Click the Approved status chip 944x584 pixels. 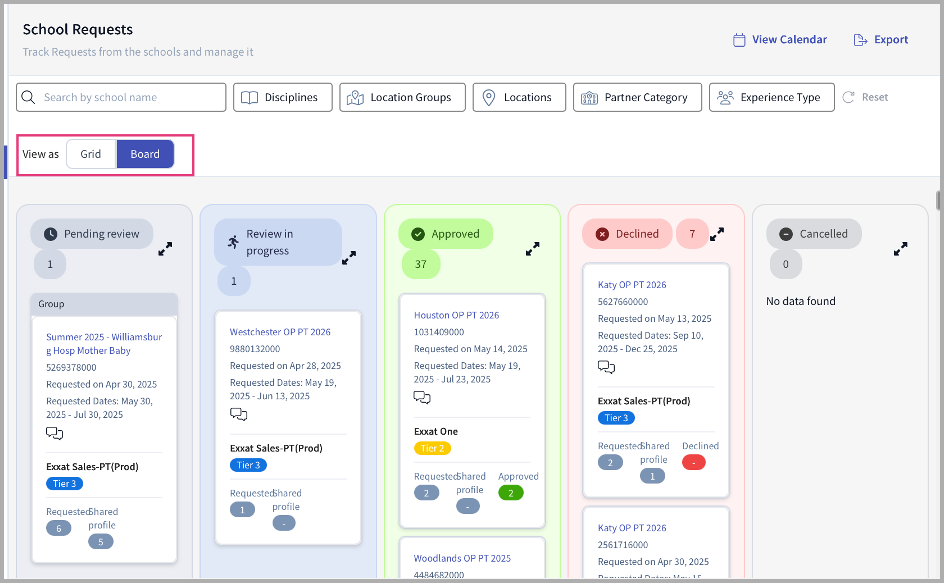(x=446, y=234)
